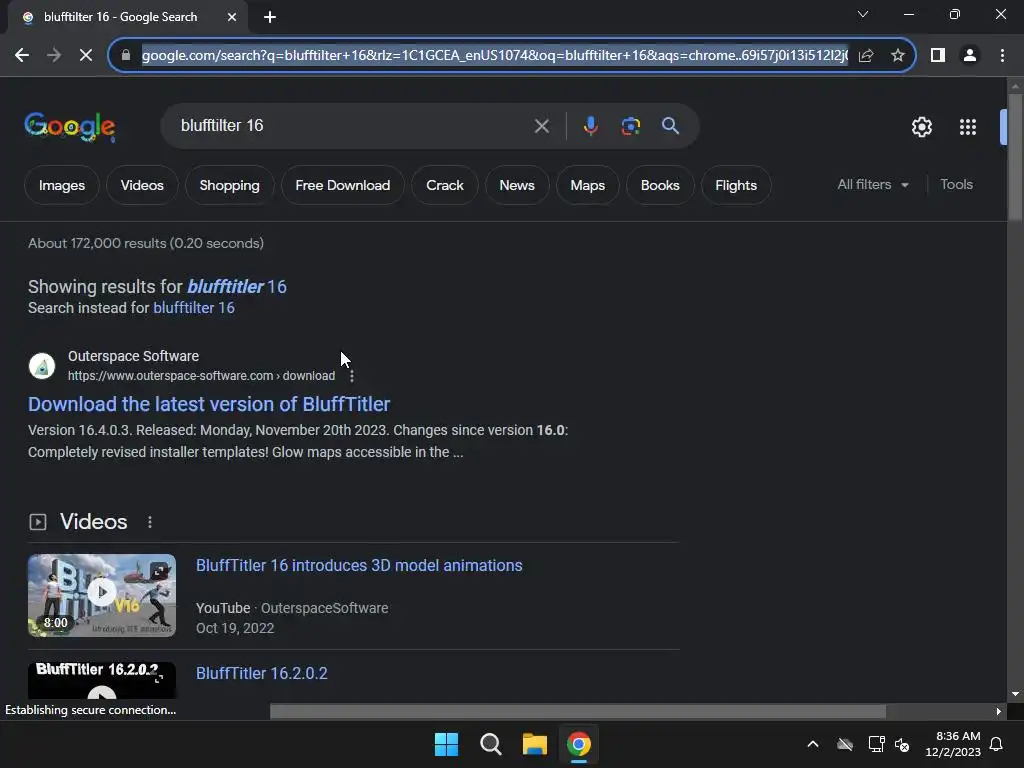Screen dimensions: 1024x768
Task: Open BluffTitler 16.2.0.2 video link
Action: (262, 673)
